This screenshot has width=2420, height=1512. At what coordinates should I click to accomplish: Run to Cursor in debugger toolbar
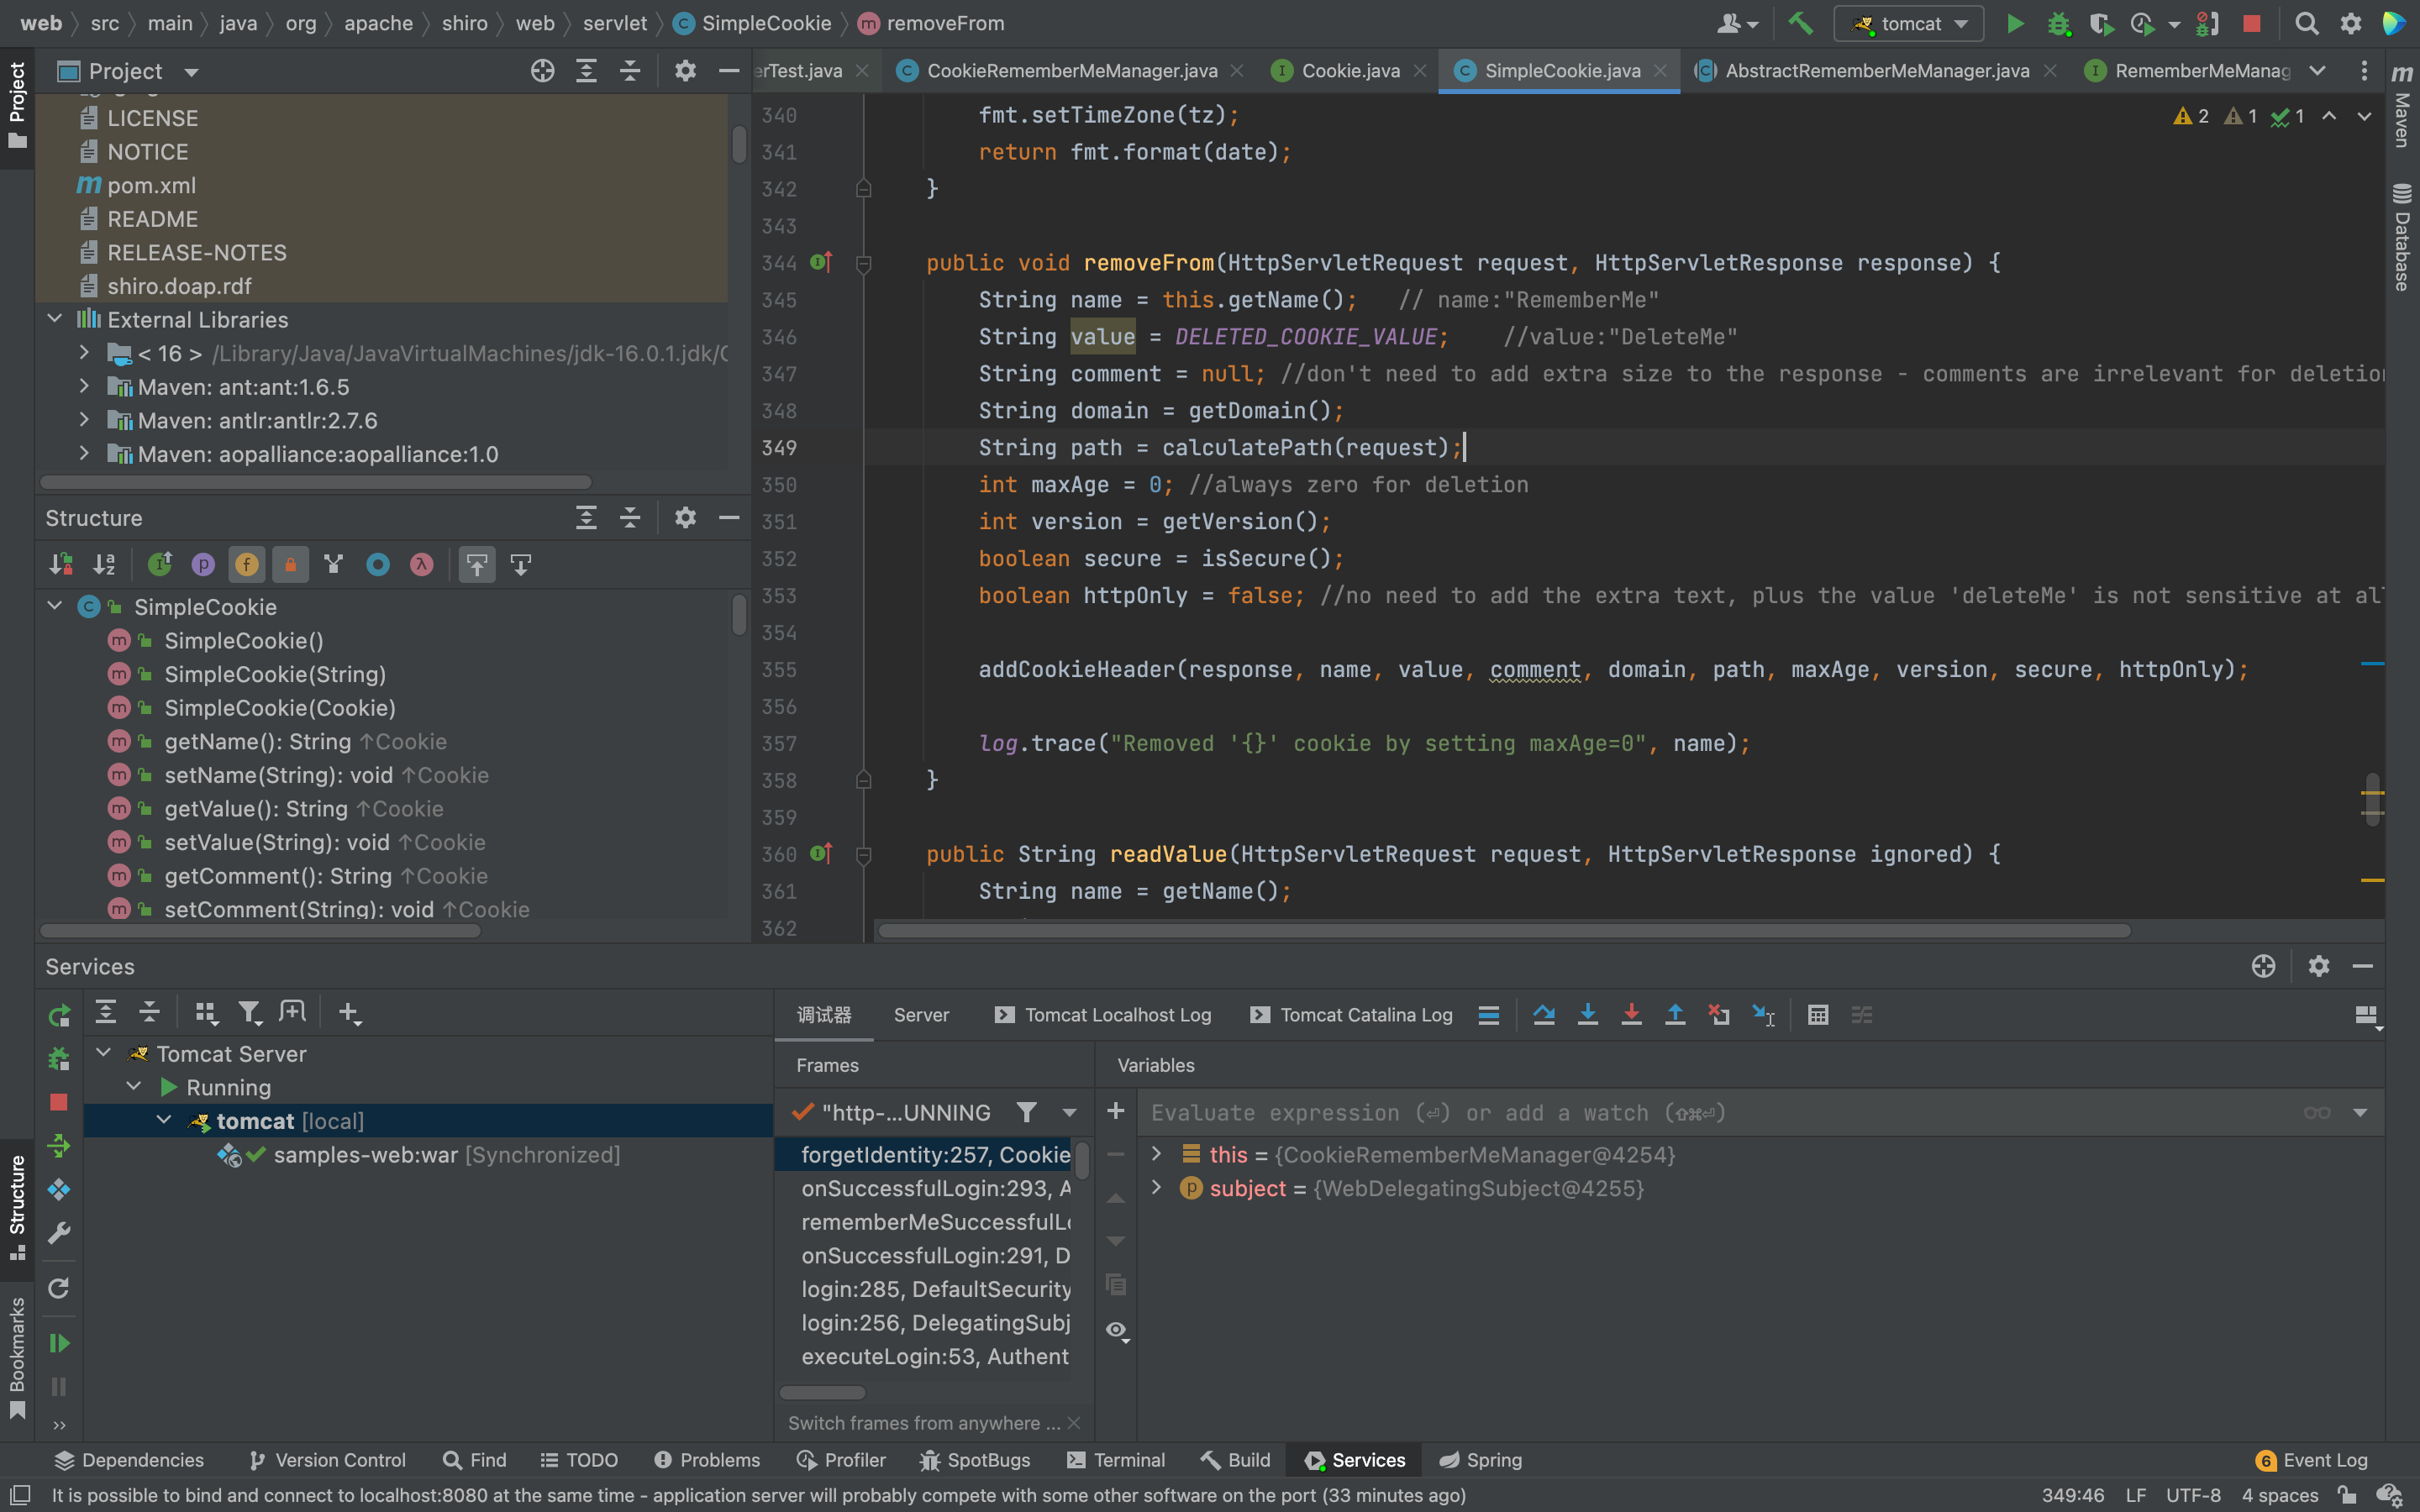coord(1763,1015)
